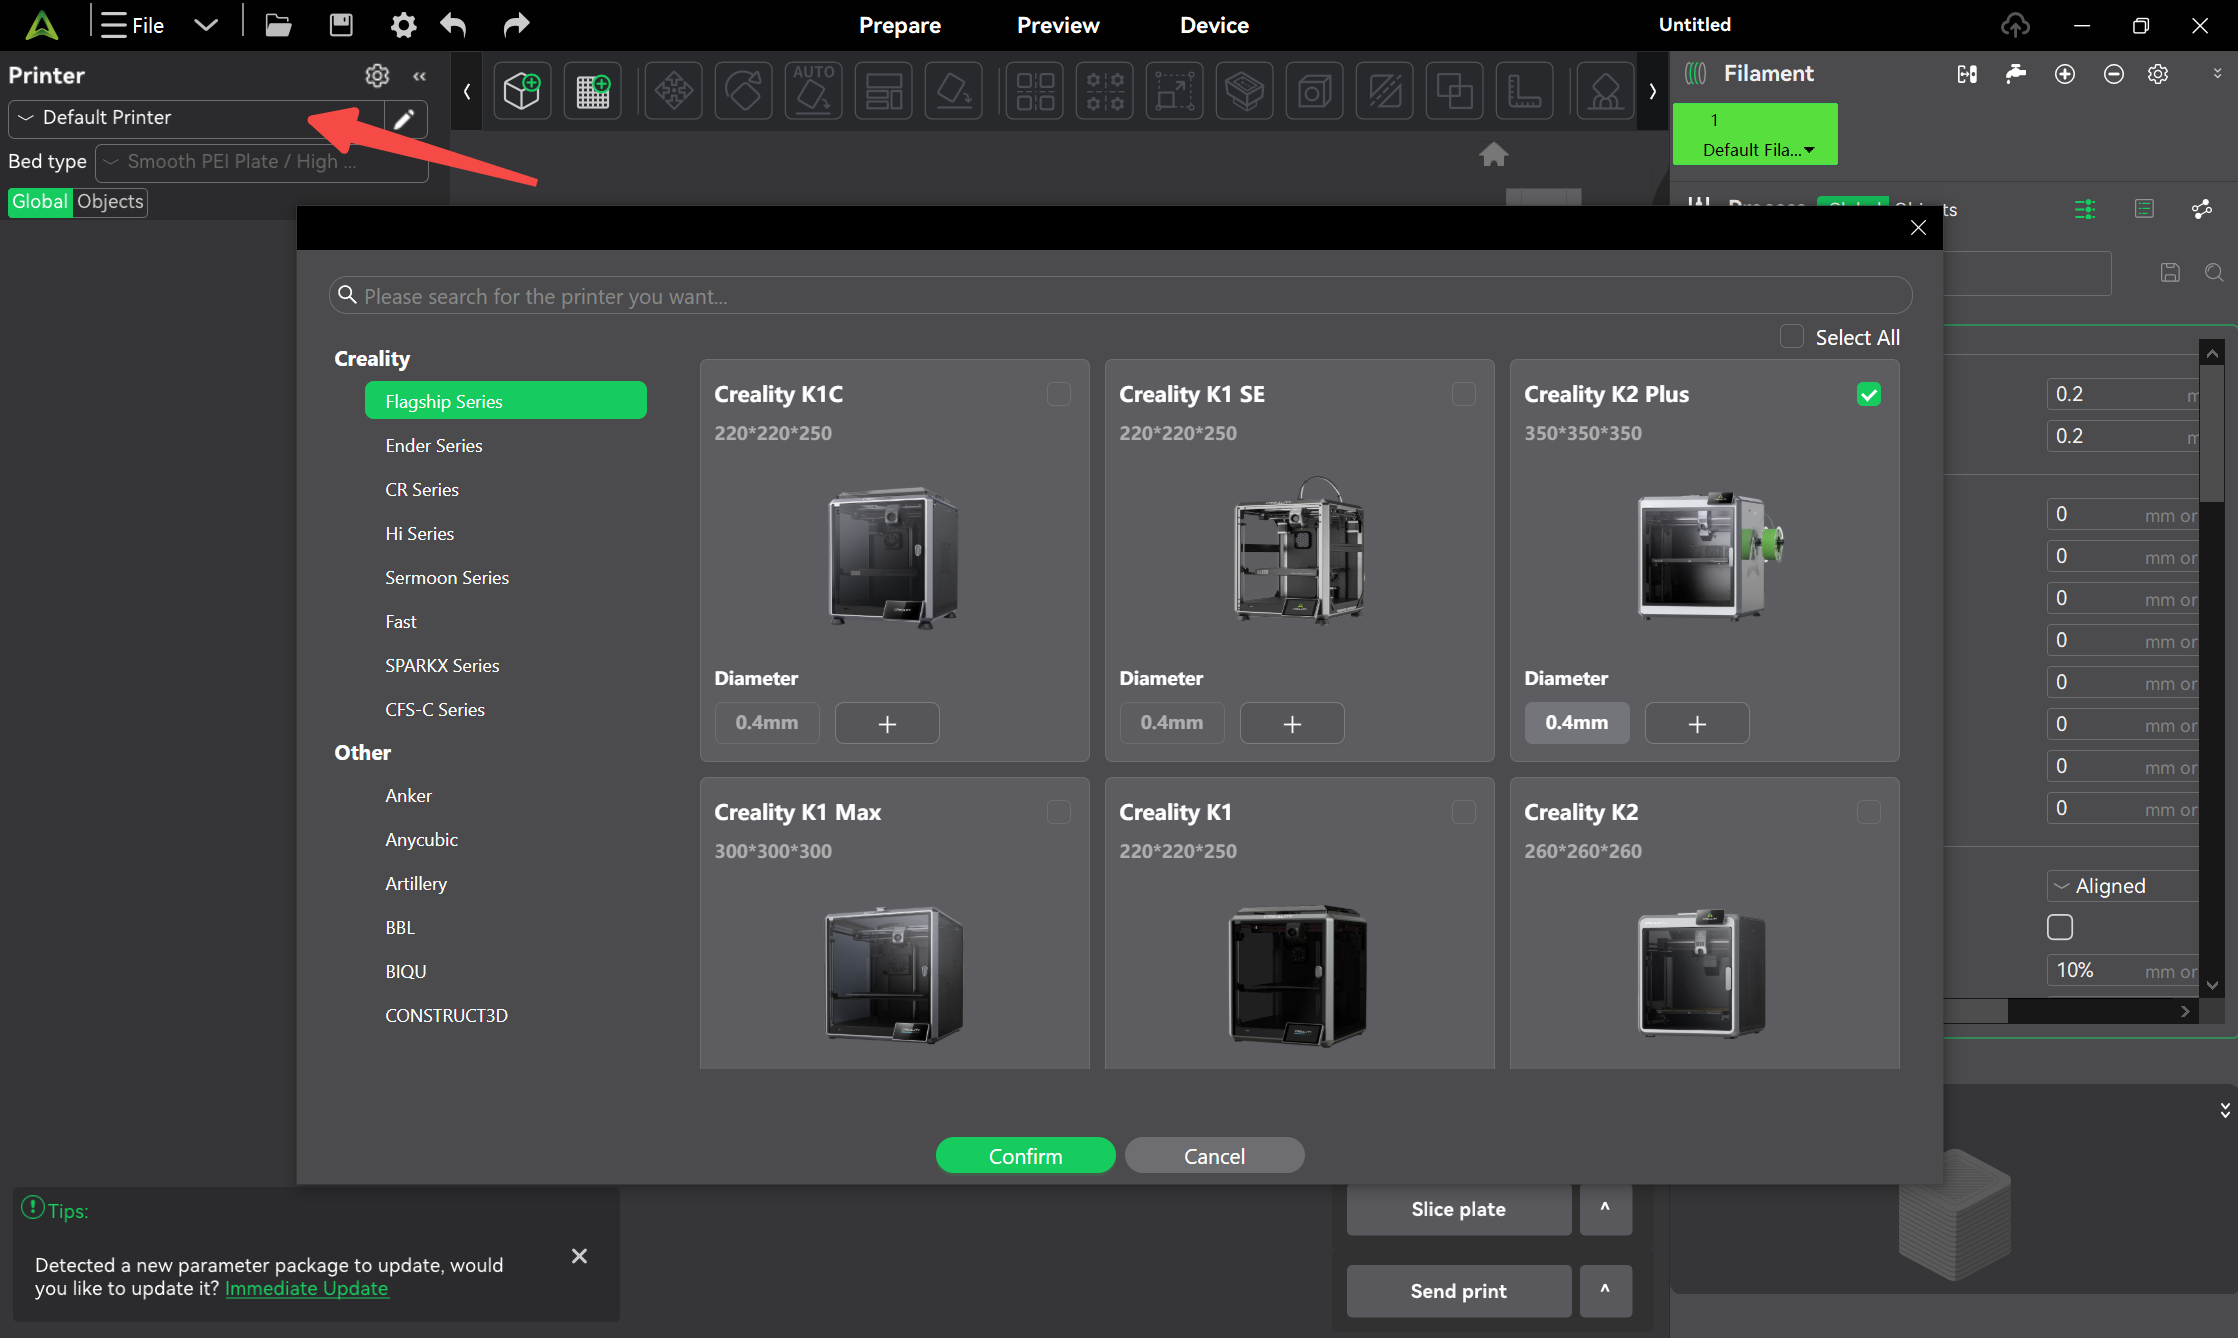This screenshot has width=2238, height=1338.
Task: Open the settings gear in title bar
Action: click(403, 25)
